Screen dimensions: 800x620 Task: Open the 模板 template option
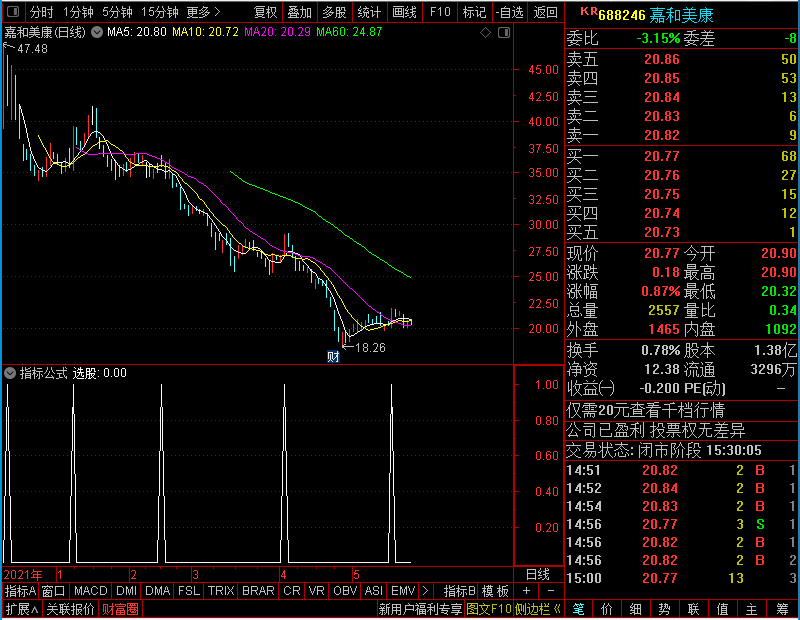495,591
